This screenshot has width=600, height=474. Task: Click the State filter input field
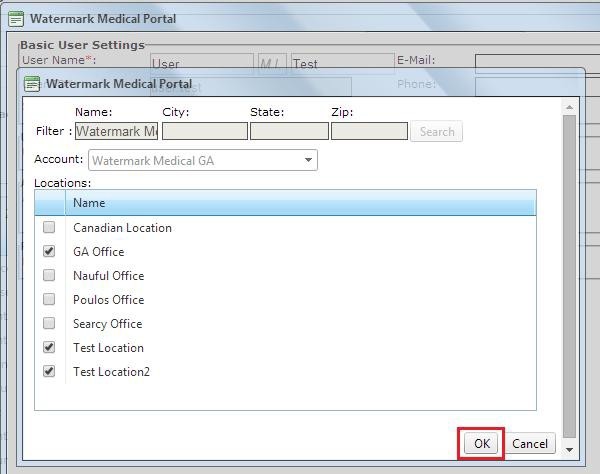point(289,131)
